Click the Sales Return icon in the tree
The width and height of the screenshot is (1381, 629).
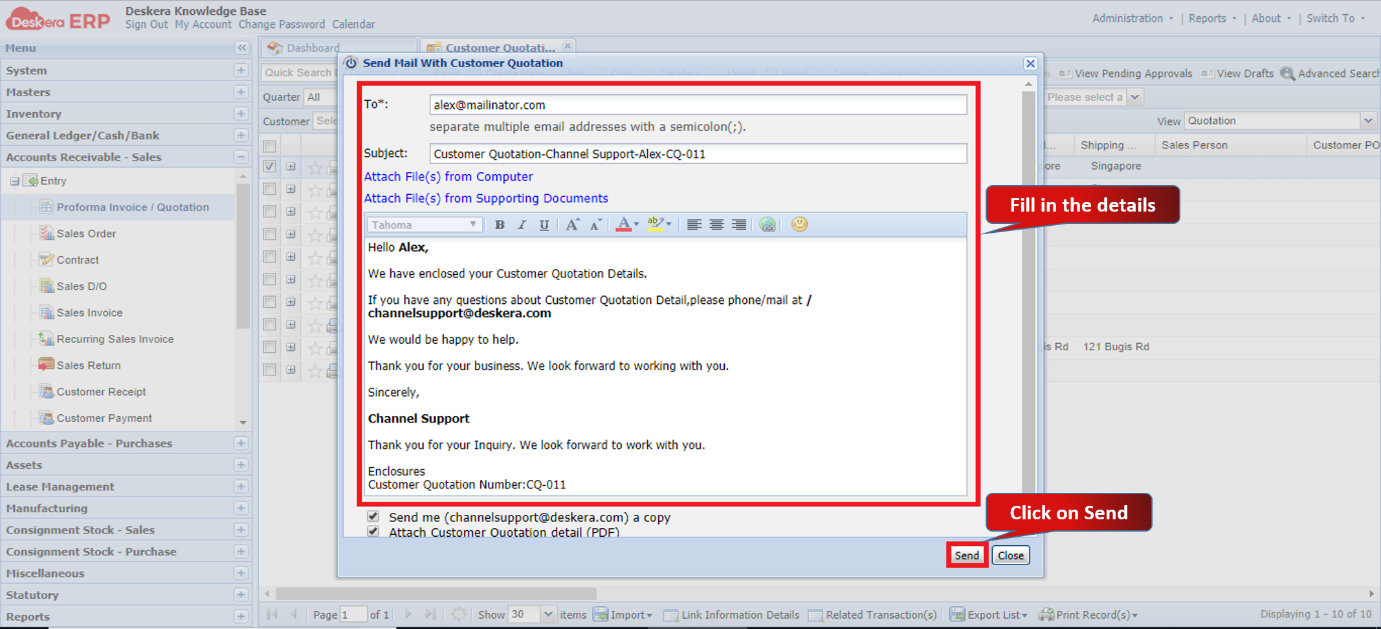[x=47, y=365]
